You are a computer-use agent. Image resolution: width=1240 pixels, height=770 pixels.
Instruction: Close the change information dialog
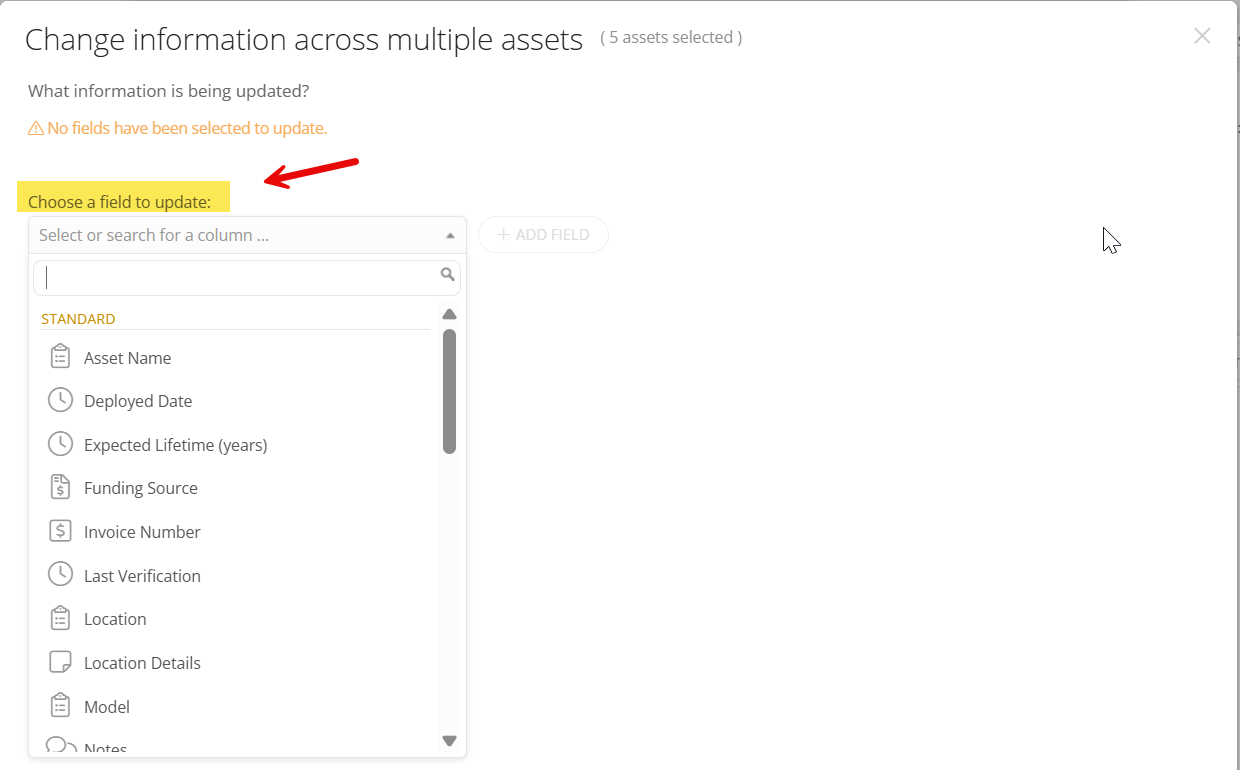[x=1202, y=35]
